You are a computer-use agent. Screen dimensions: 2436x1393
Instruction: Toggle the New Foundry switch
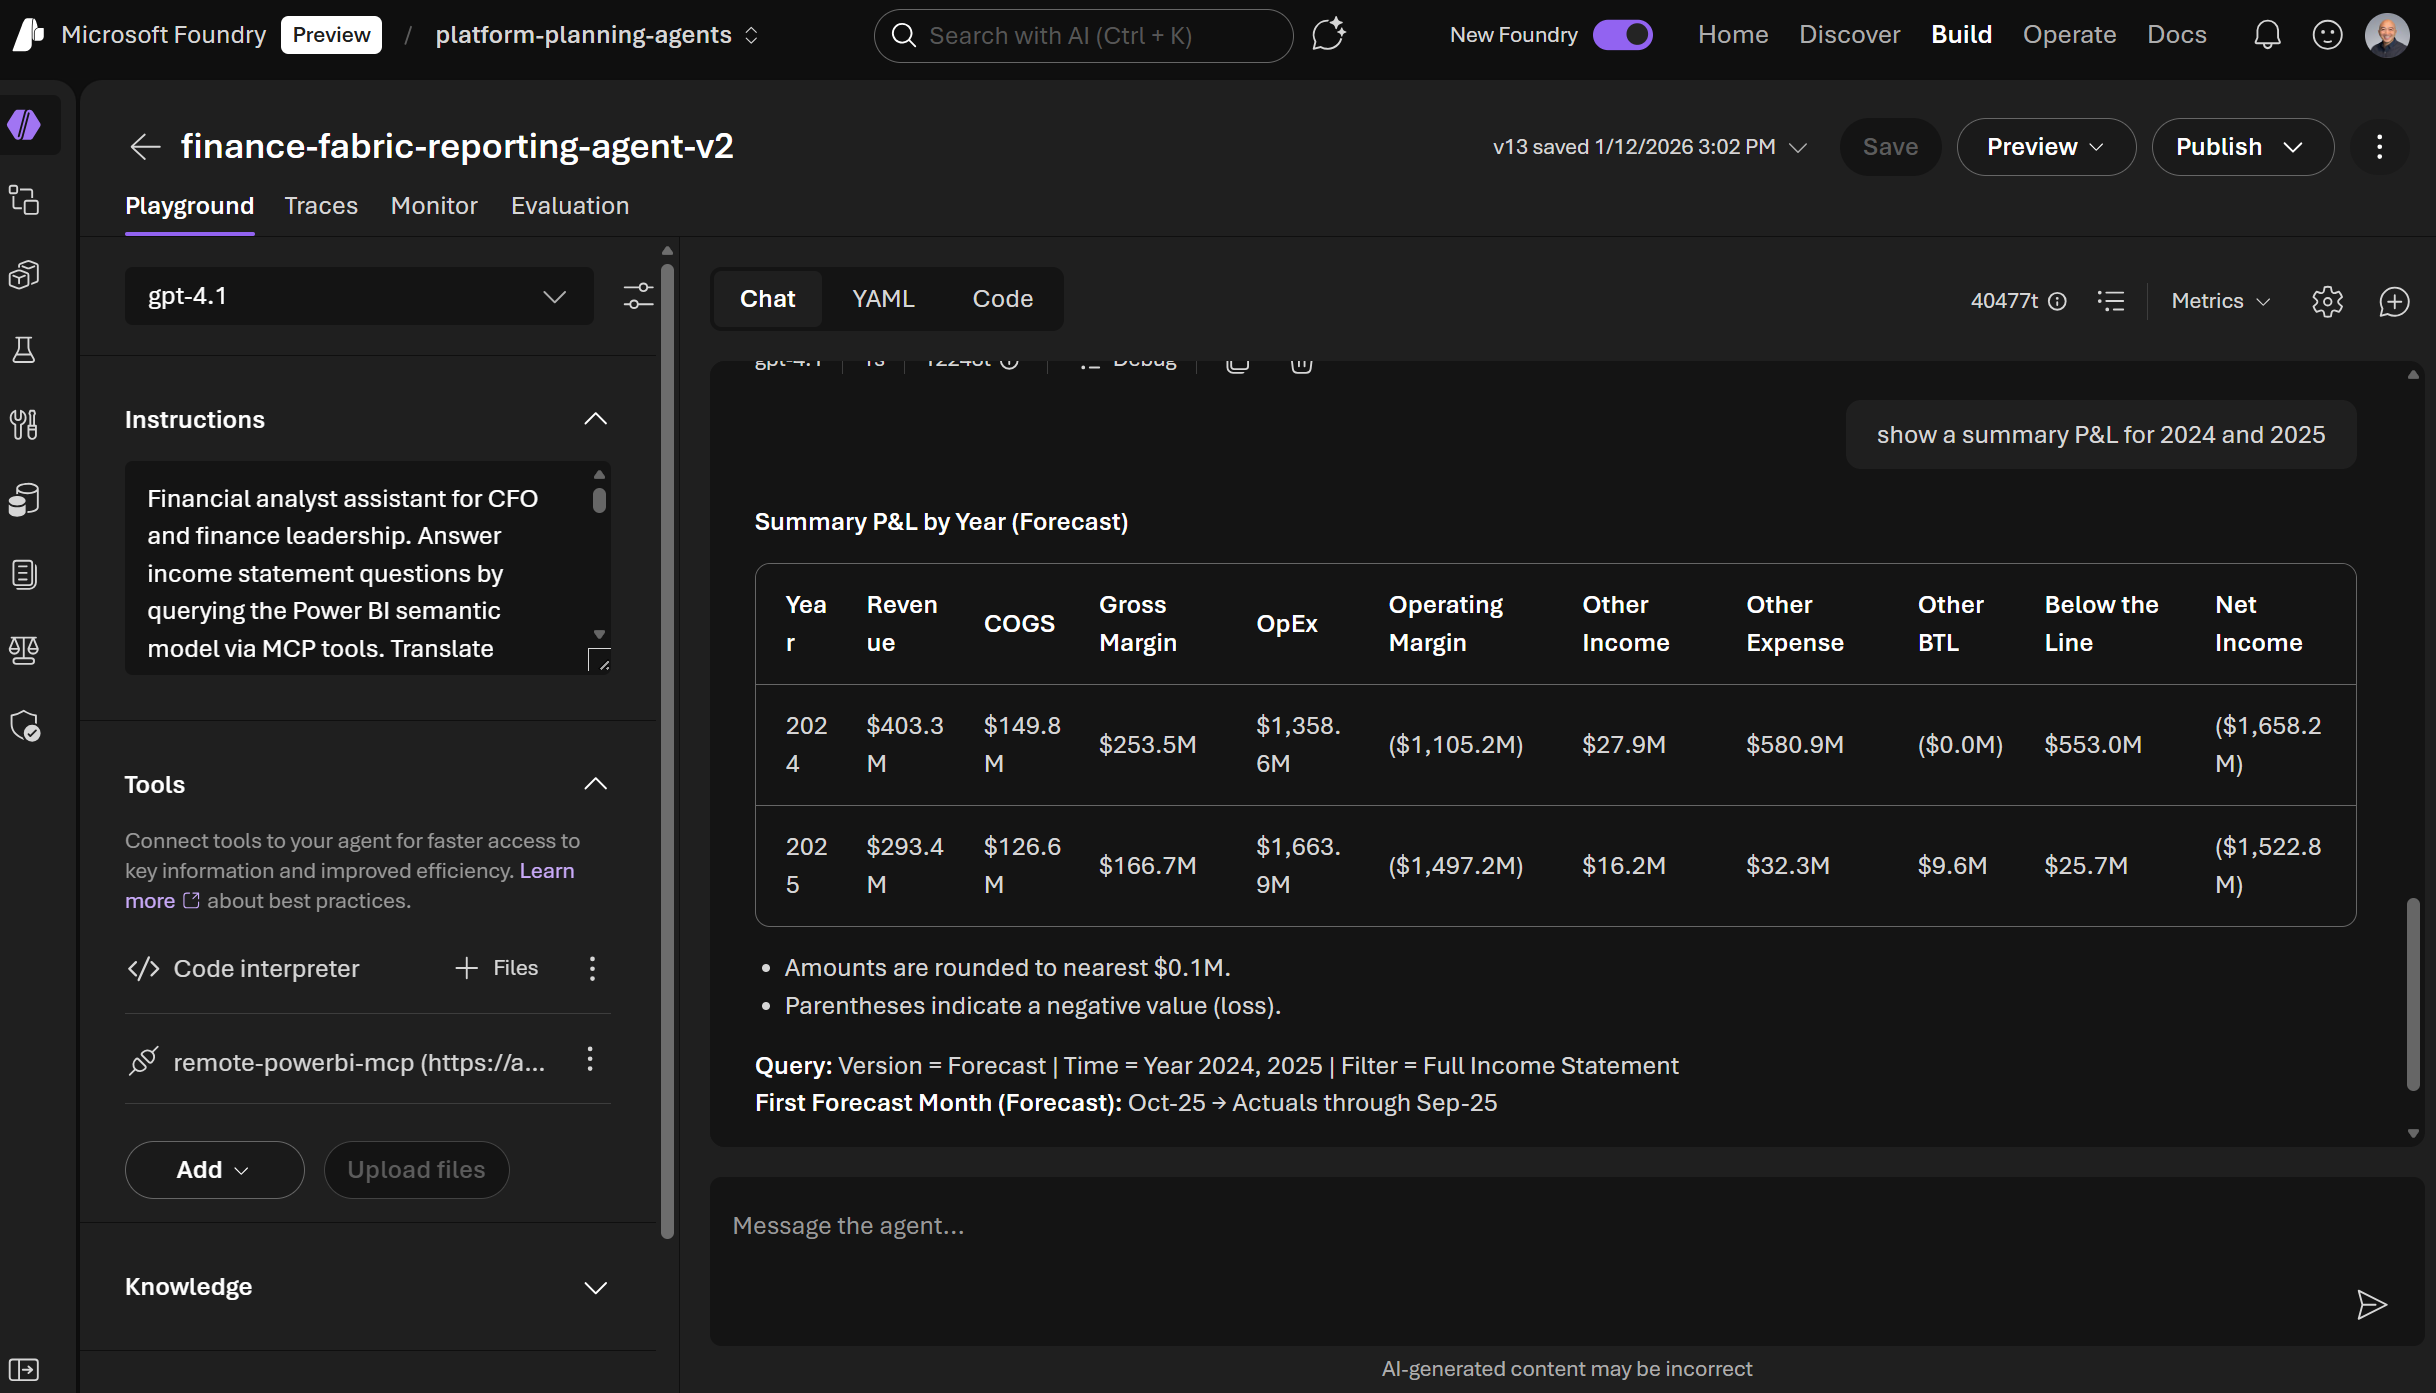(1622, 35)
